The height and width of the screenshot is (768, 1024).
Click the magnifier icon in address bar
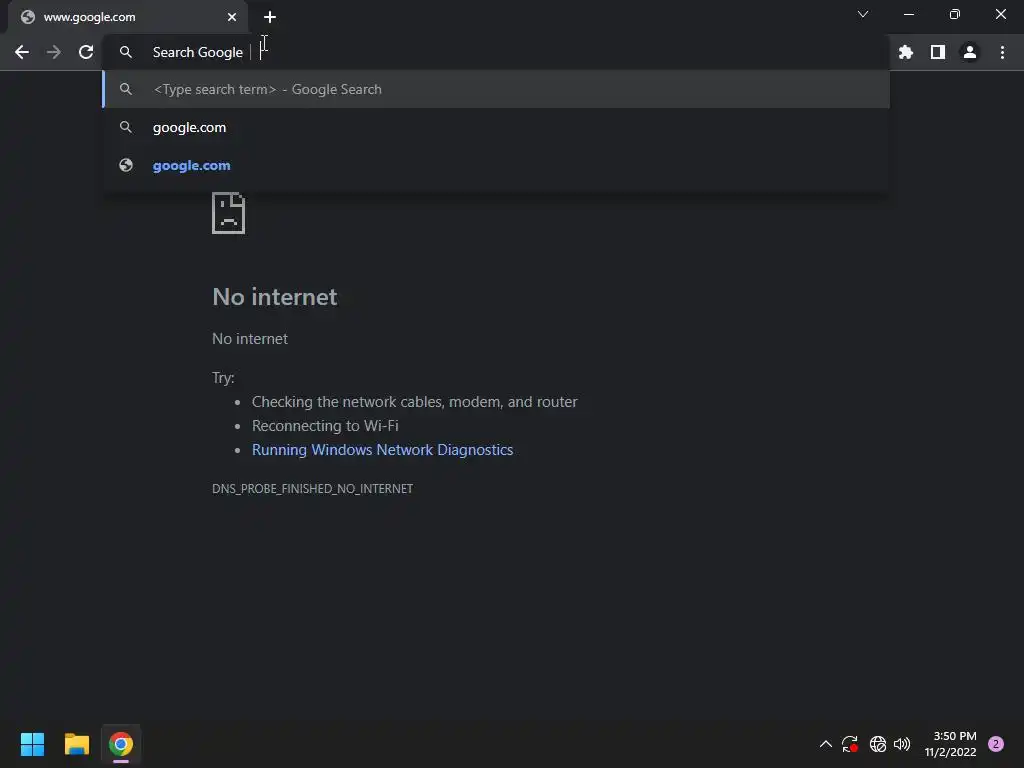pyautogui.click(x=125, y=52)
